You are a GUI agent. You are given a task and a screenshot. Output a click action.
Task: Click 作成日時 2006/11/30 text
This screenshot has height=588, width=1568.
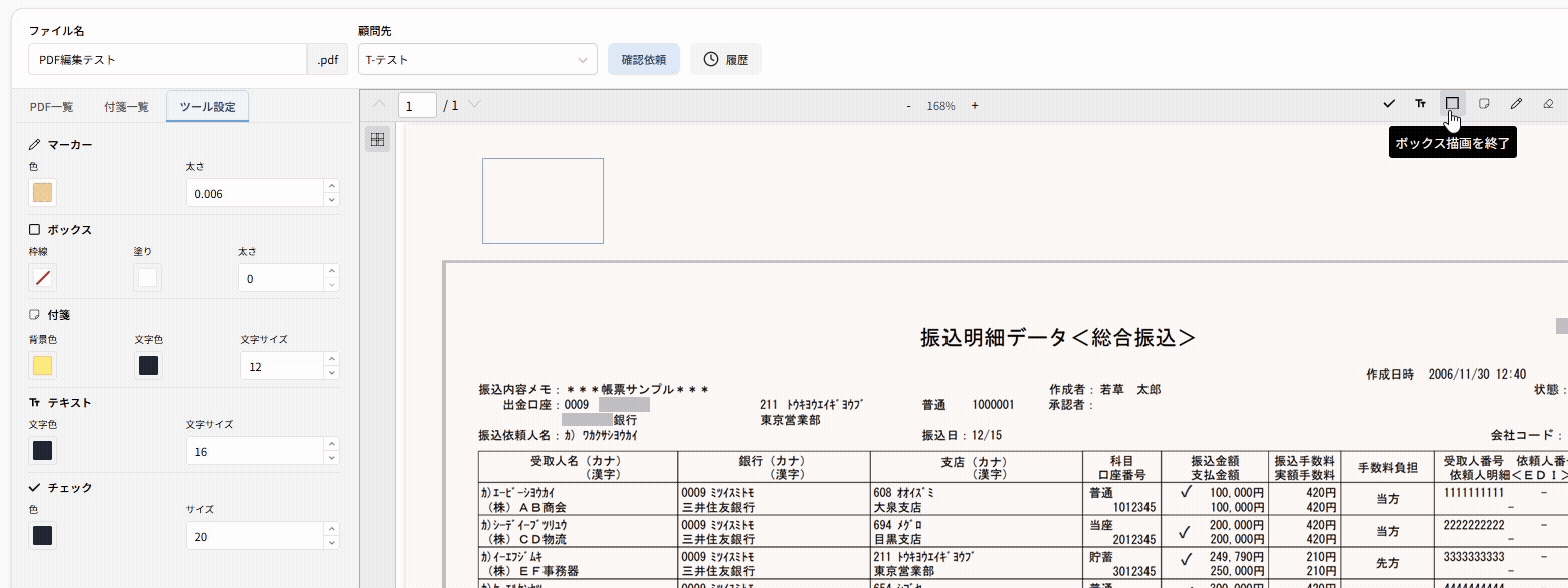[1446, 373]
